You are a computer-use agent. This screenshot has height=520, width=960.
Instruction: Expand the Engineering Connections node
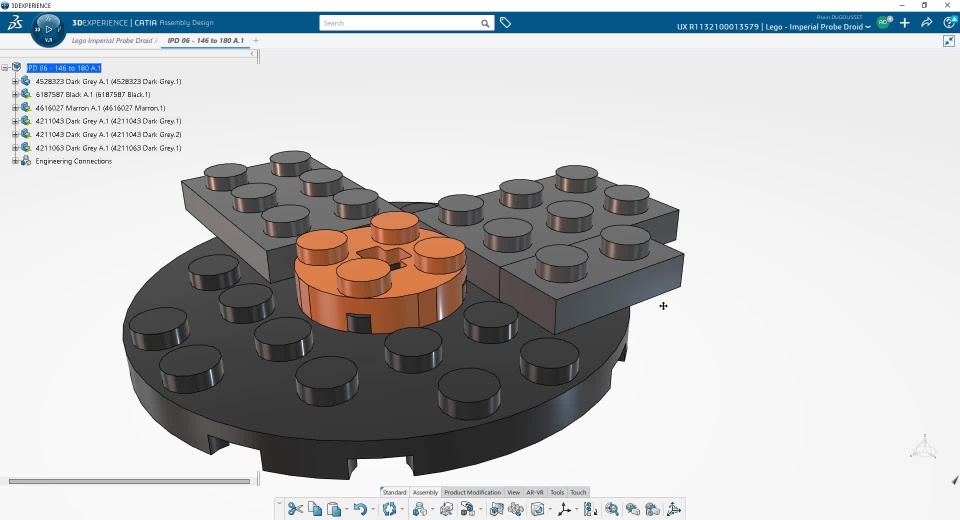(15, 161)
